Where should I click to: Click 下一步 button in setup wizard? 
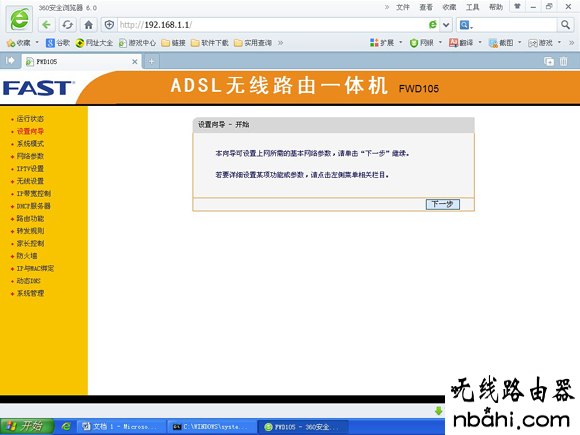(442, 204)
